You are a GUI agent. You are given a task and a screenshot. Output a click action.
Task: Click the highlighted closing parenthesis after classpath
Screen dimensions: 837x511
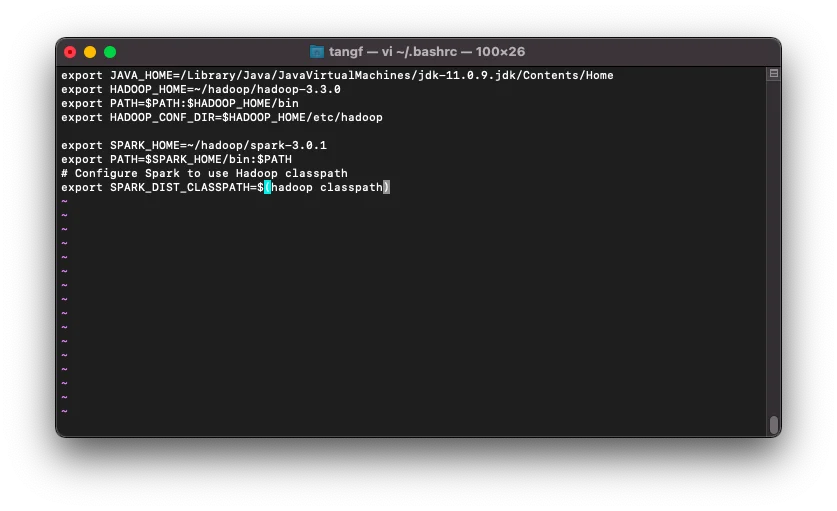pyautogui.click(x=386, y=187)
